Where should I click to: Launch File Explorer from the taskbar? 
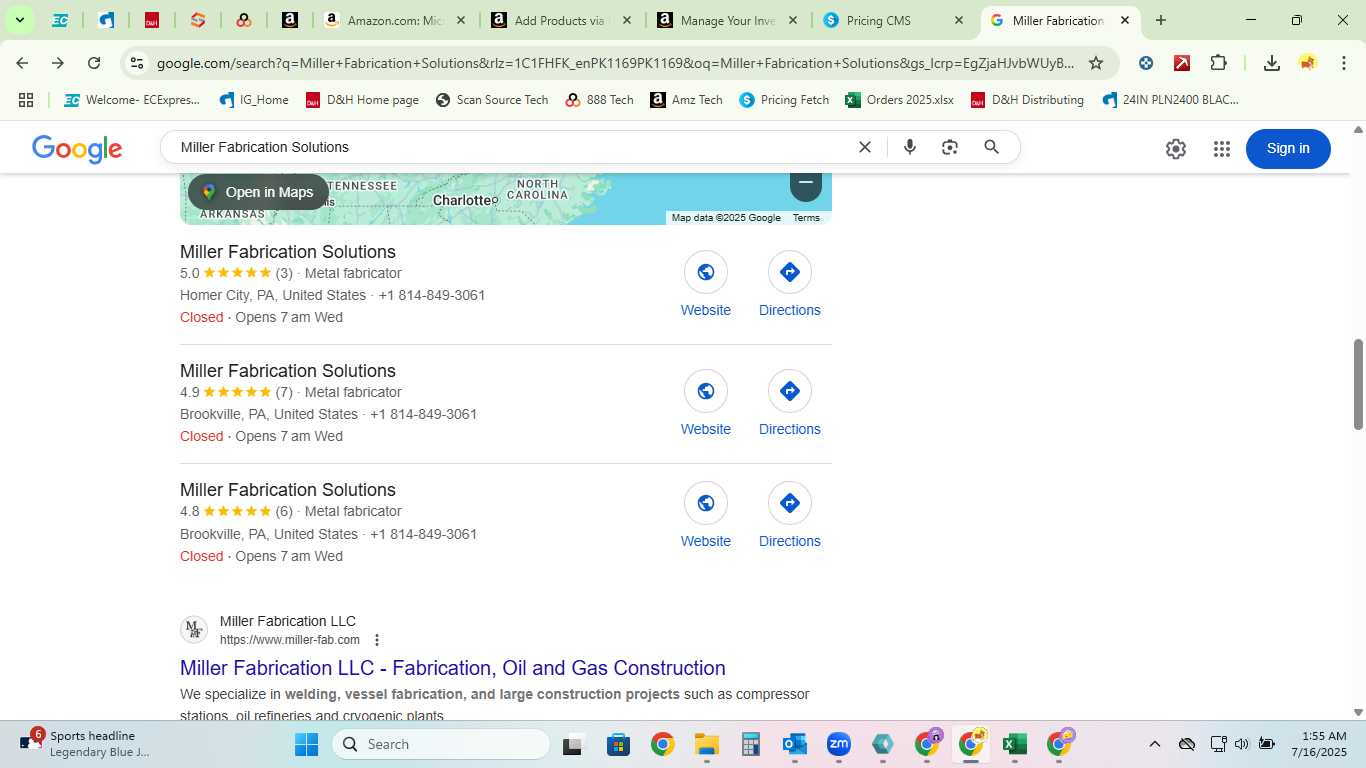pos(706,744)
